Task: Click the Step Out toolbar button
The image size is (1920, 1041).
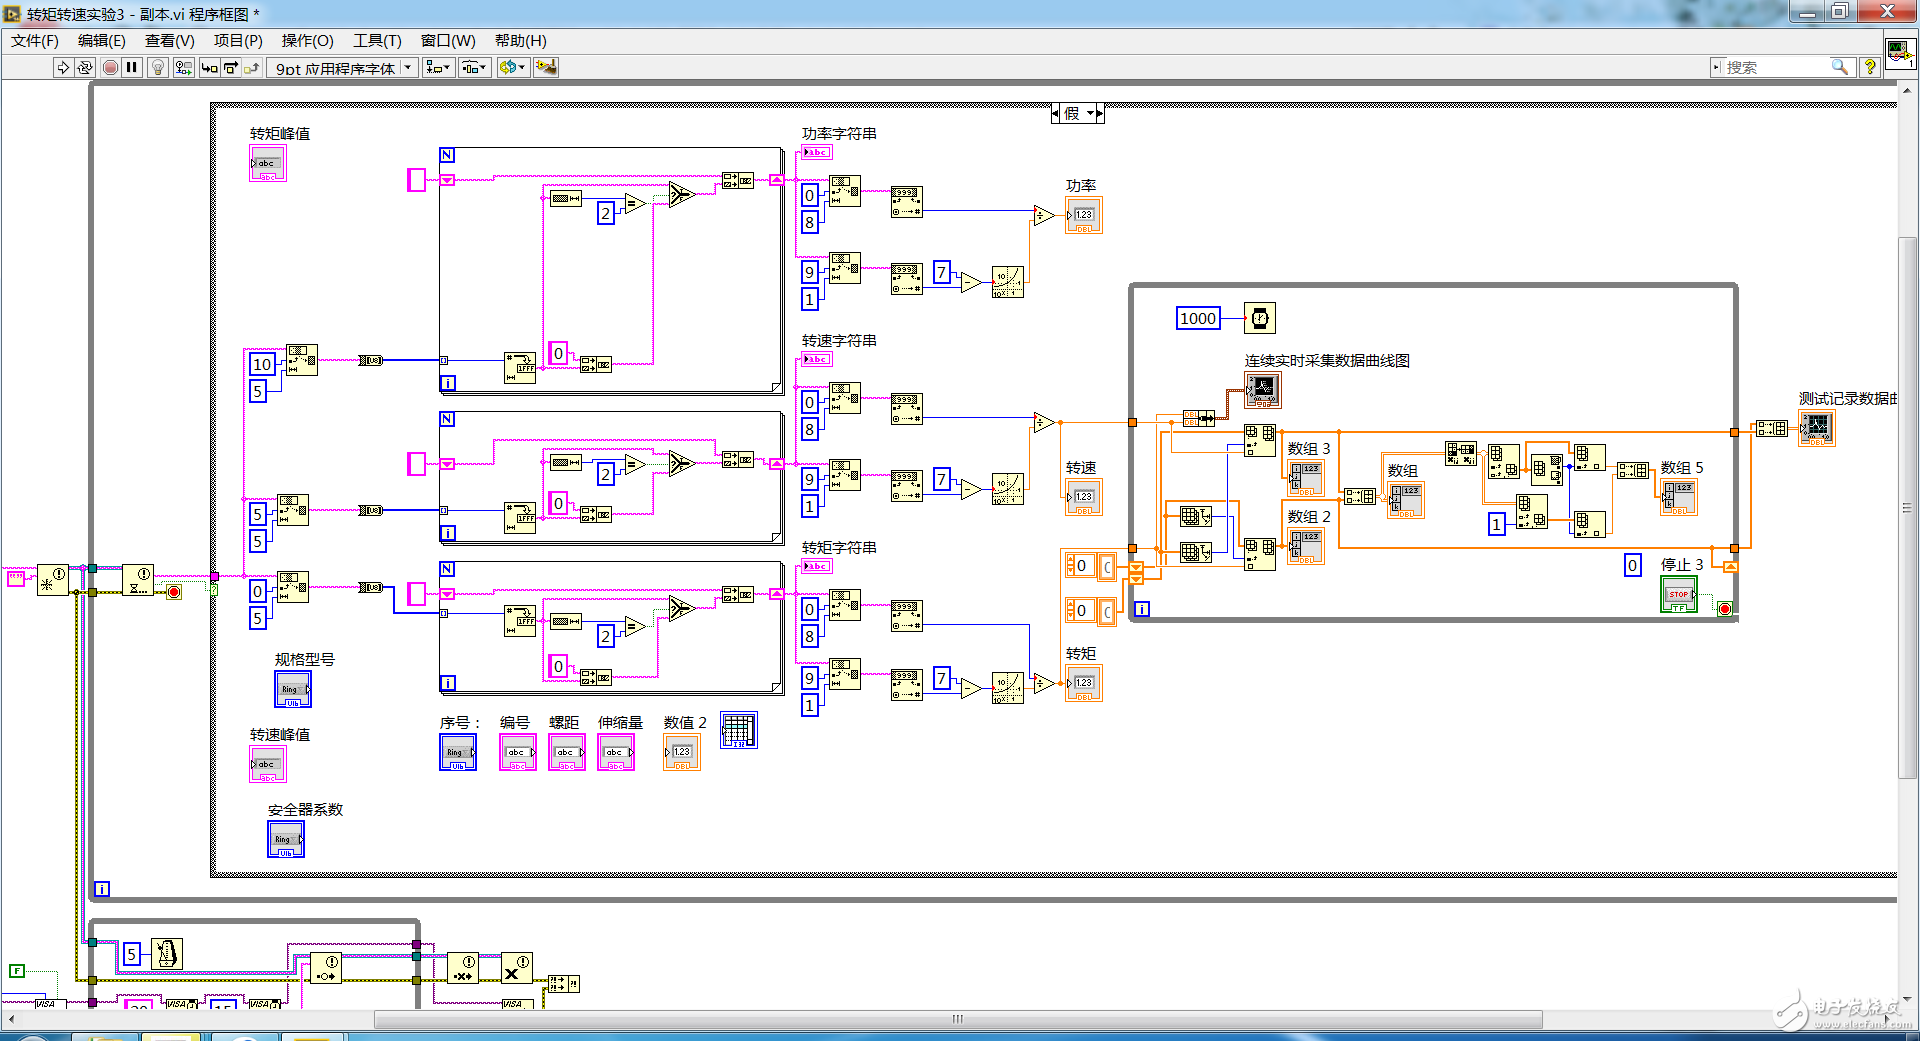Action: [x=252, y=68]
